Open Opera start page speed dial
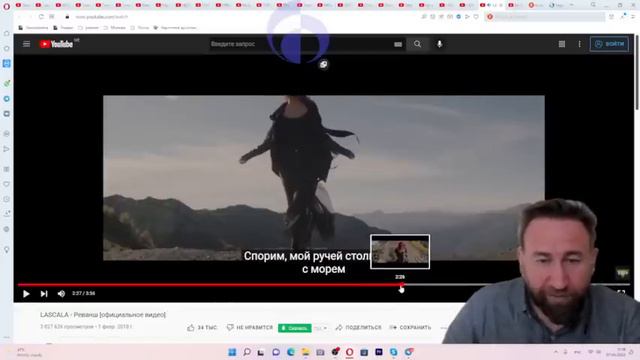Viewport: 640px width, 360px height. click(52, 17)
